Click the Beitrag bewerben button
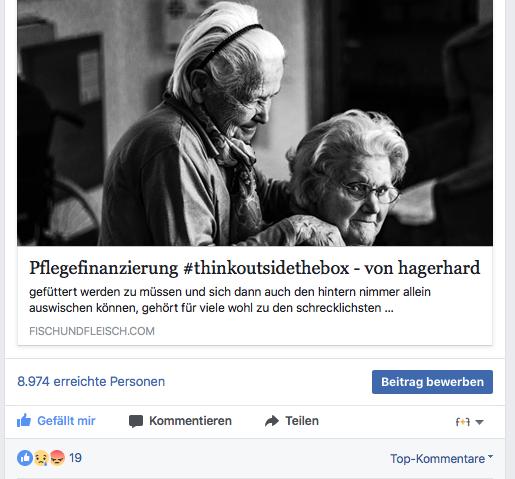 (432, 382)
